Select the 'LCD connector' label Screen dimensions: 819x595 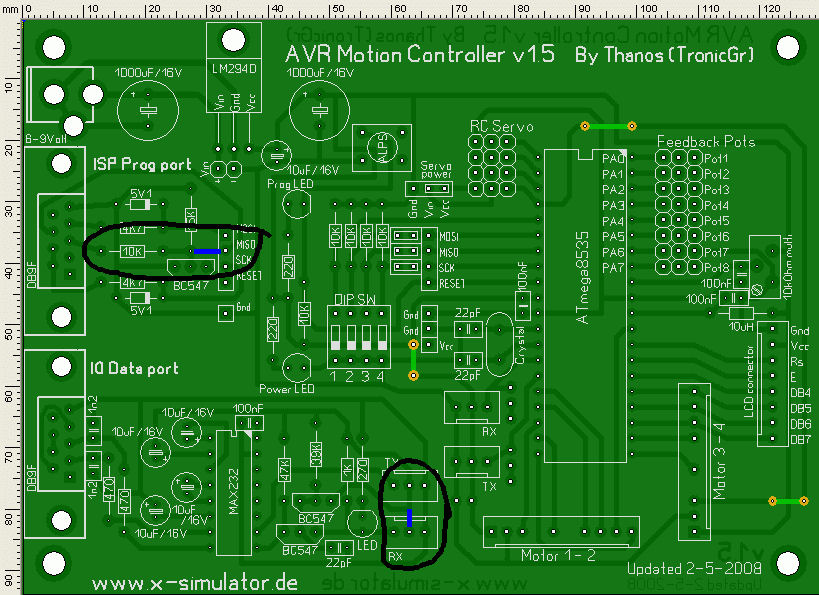pos(749,381)
